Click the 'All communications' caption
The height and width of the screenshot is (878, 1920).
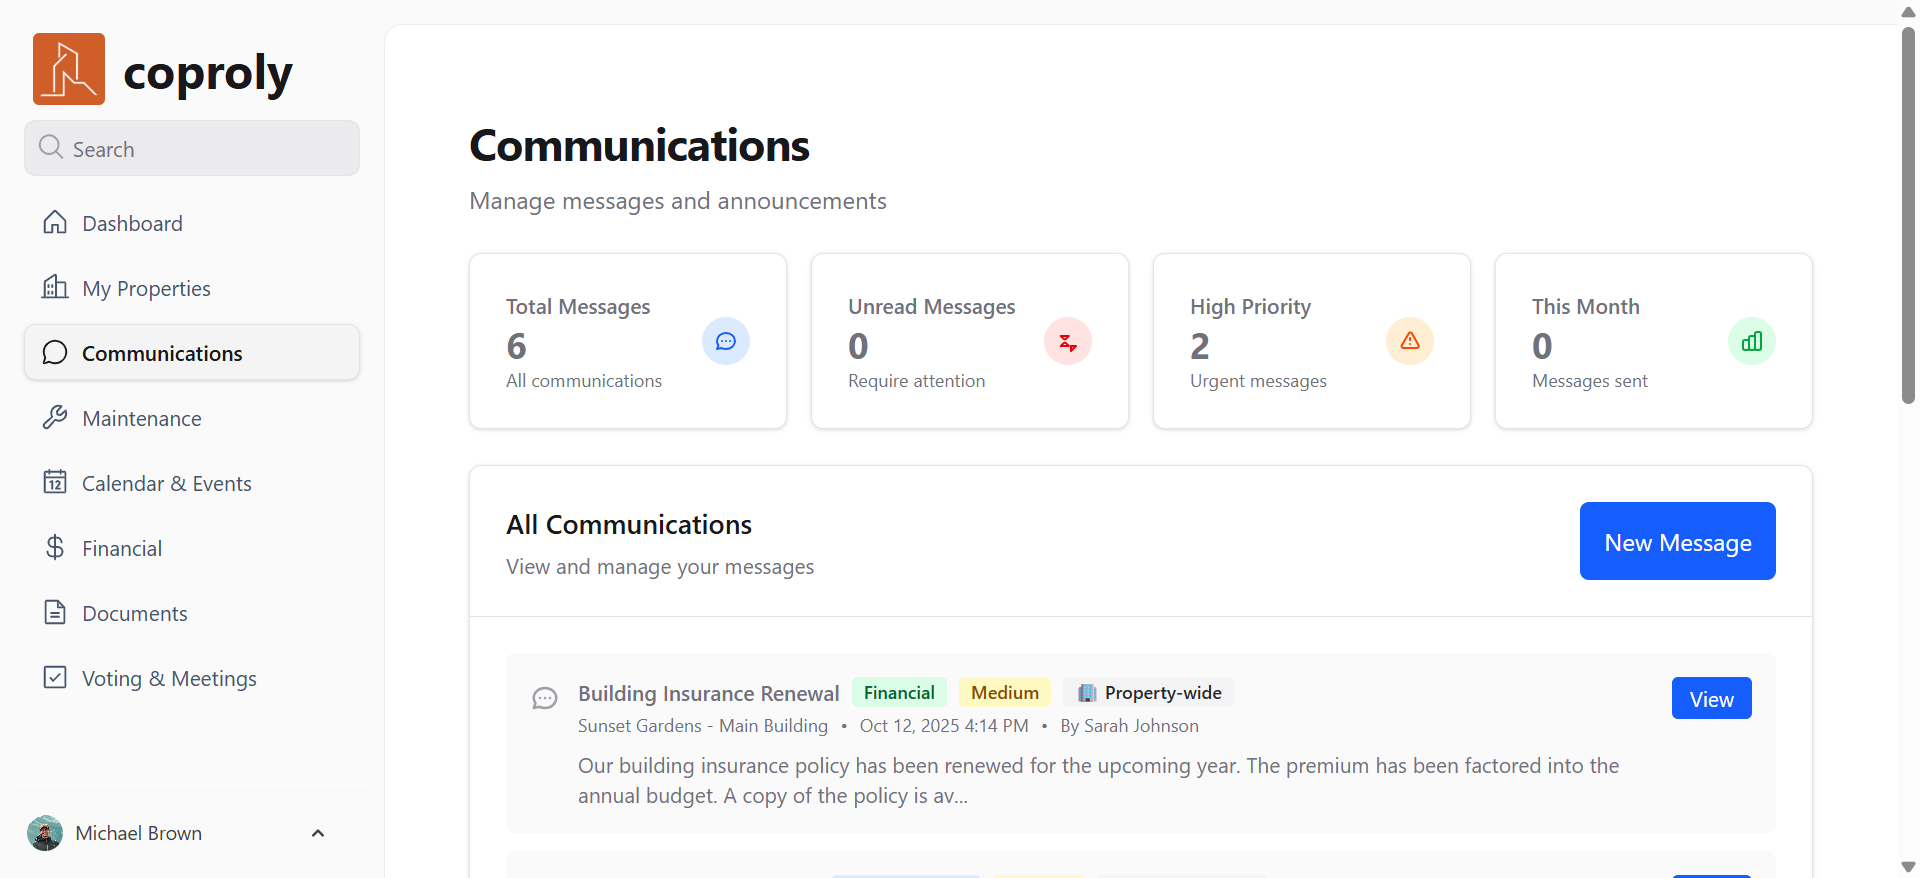pyautogui.click(x=584, y=380)
